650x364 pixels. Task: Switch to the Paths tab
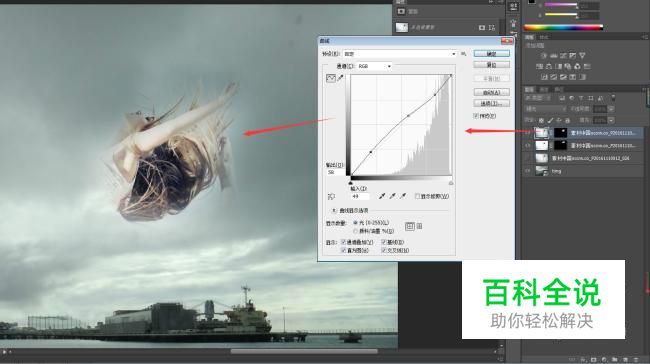(x=558, y=90)
